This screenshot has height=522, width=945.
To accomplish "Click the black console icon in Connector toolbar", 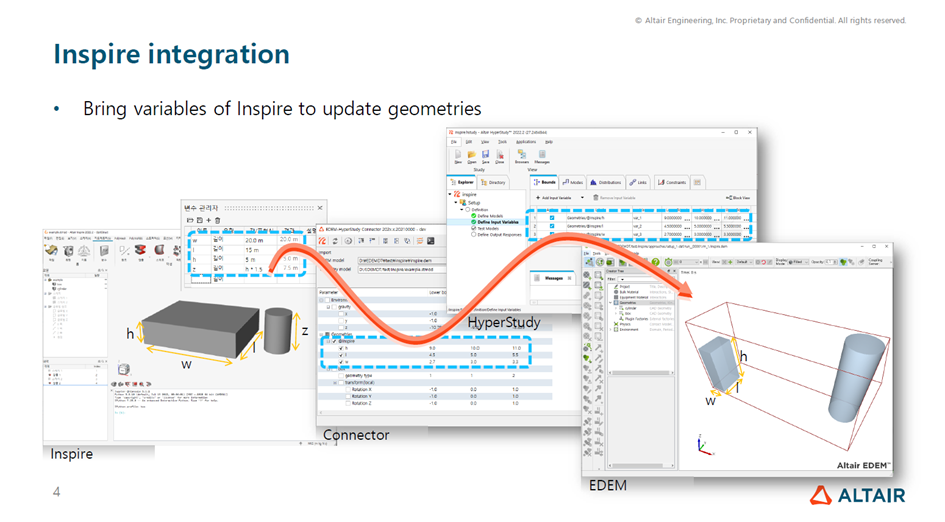I will tap(431, 241).
